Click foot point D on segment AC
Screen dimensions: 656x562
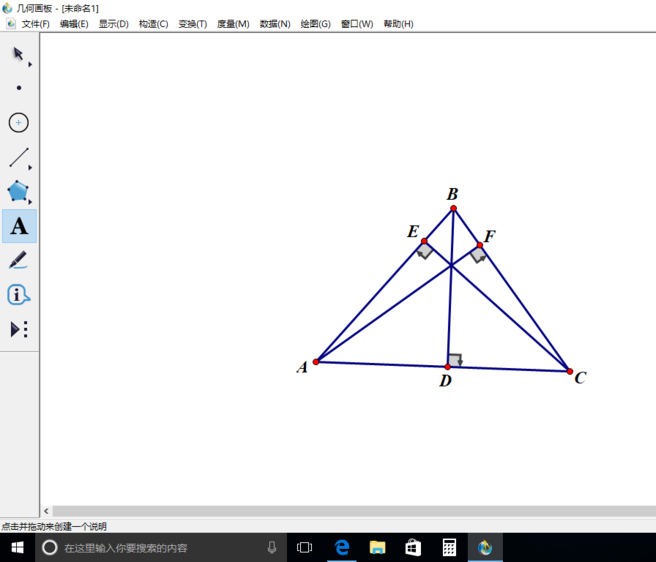[x=447, y=367]
